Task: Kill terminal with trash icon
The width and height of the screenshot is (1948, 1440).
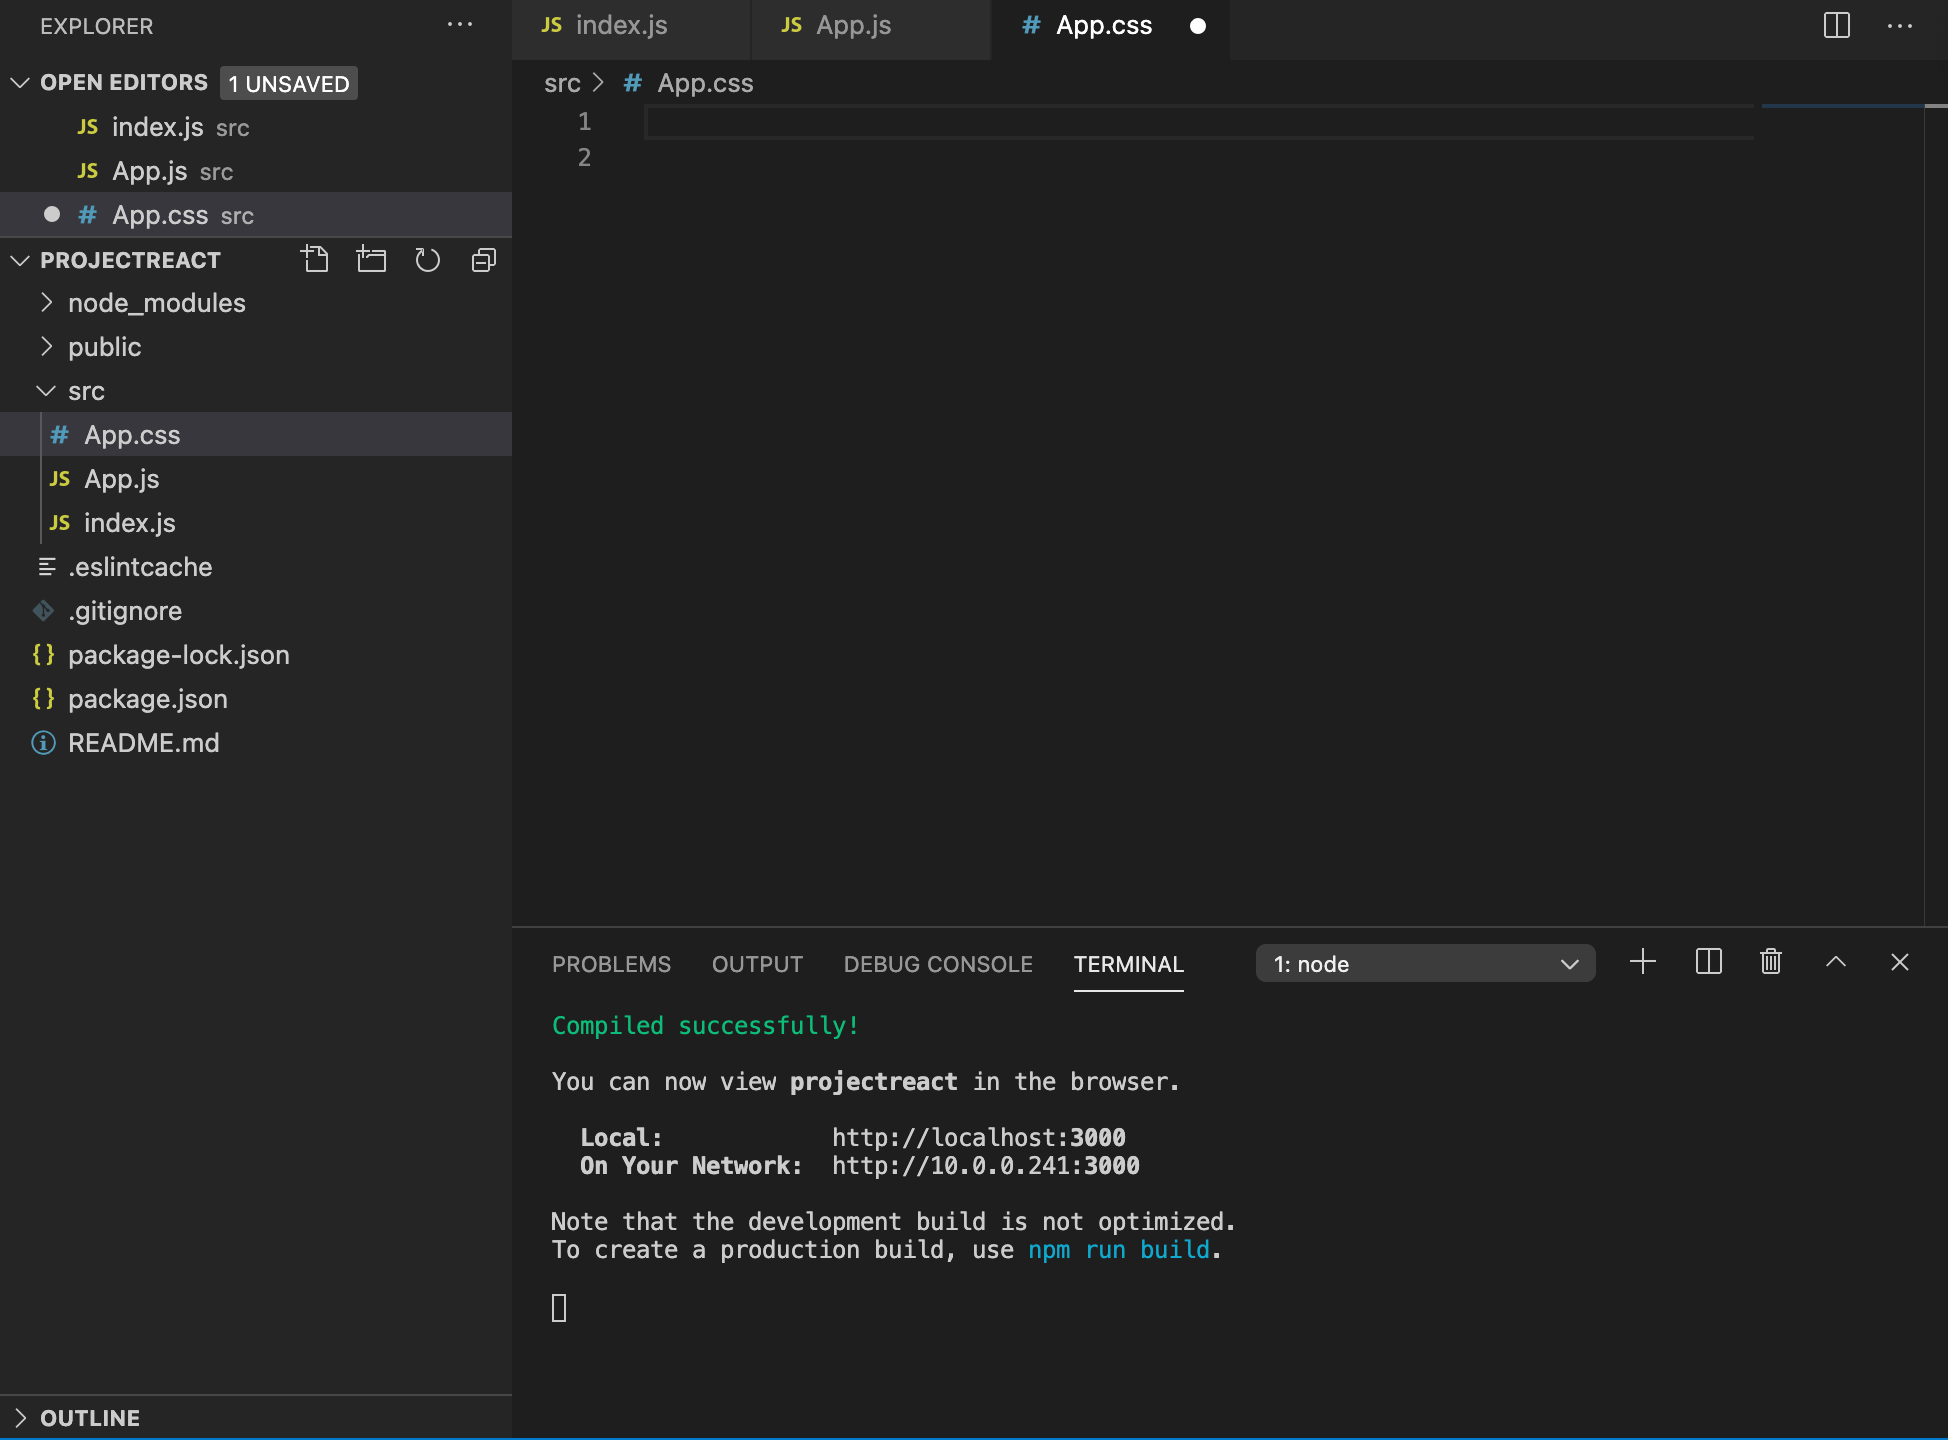Action: click(1771, 962)
